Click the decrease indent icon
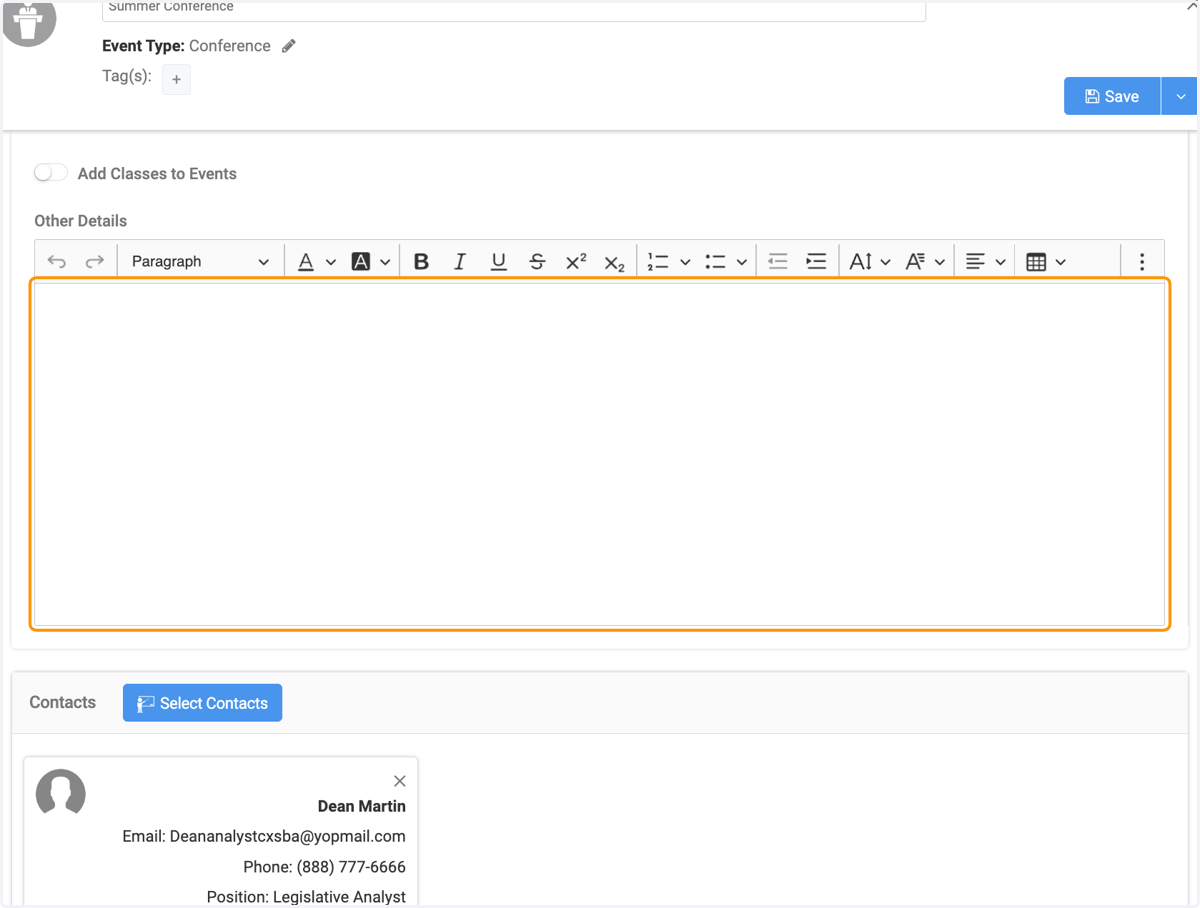This screenshot has width=1200, height=908. coord(778,261)
